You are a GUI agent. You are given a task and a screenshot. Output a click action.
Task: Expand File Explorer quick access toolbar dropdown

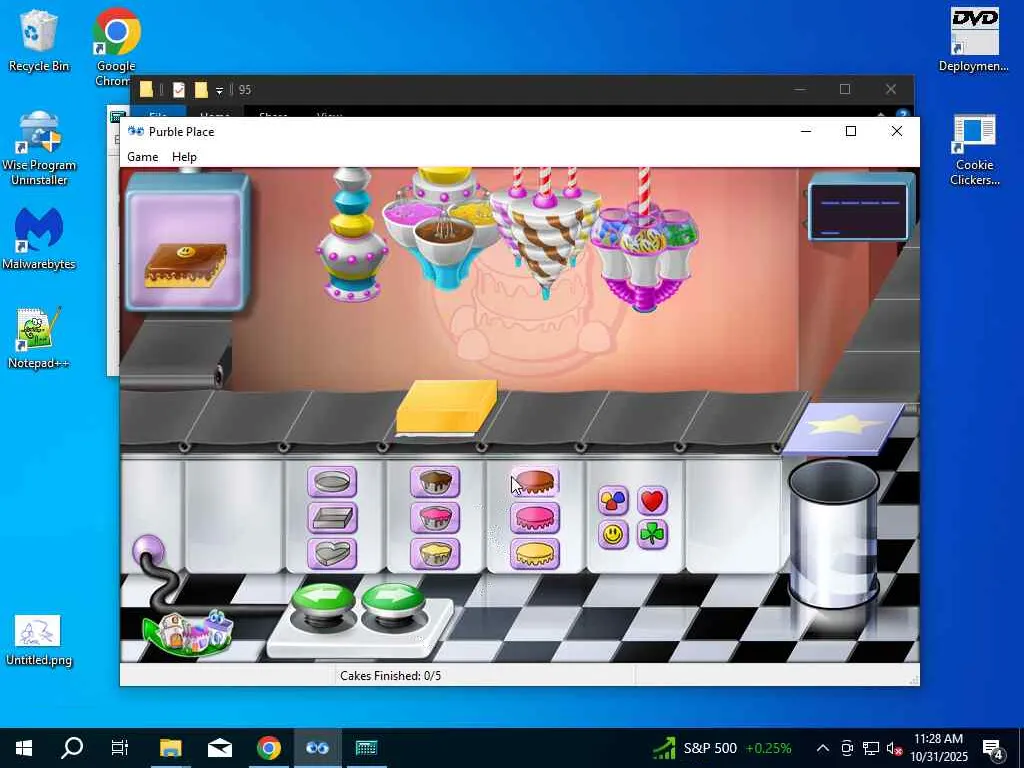click(x=219, y=90)
